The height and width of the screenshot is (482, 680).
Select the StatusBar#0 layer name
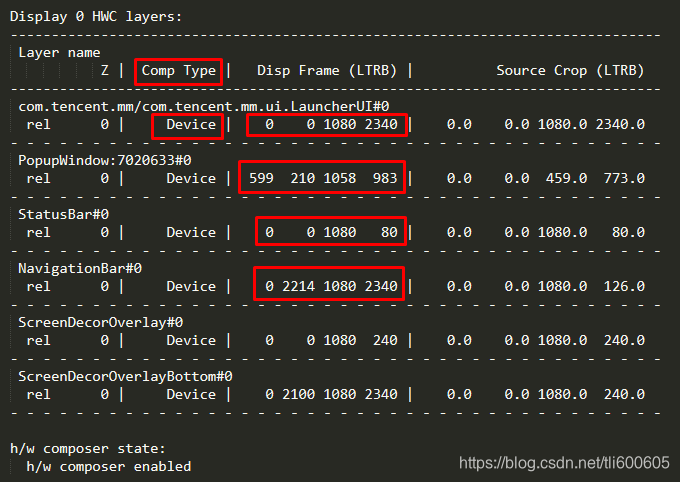(x=63, y=214)
